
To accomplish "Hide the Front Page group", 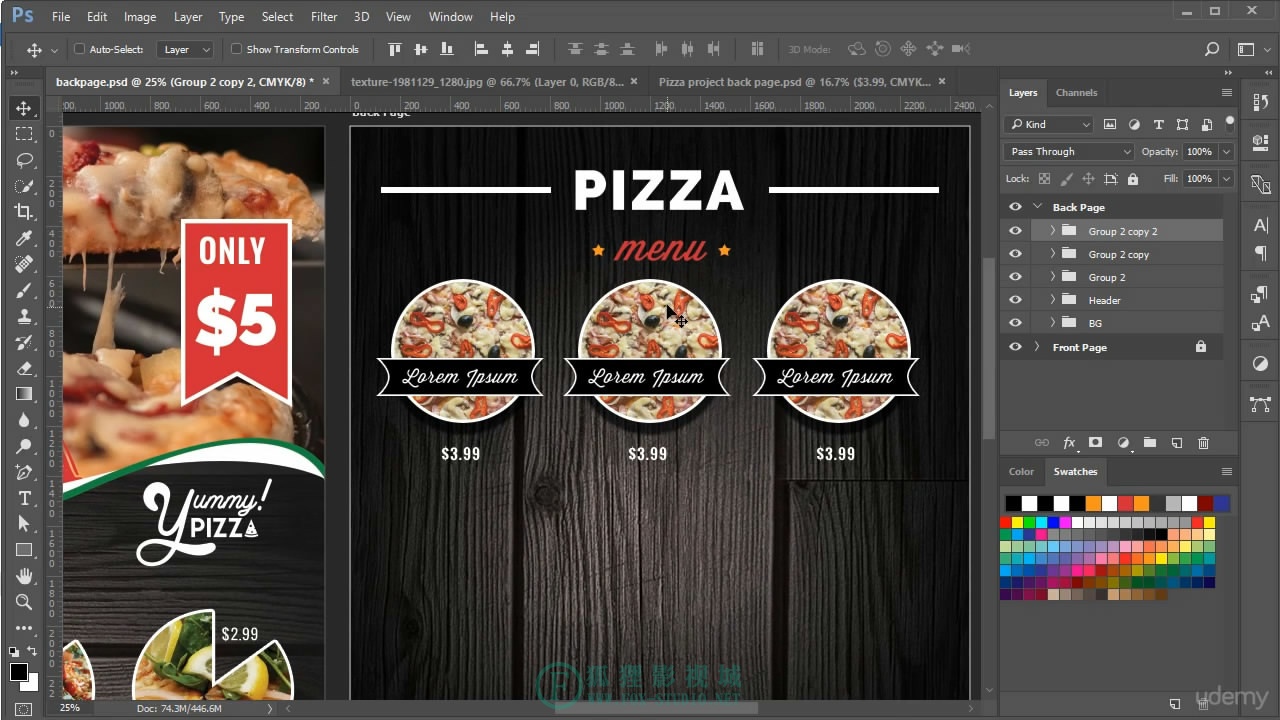I will [1015, 347].
